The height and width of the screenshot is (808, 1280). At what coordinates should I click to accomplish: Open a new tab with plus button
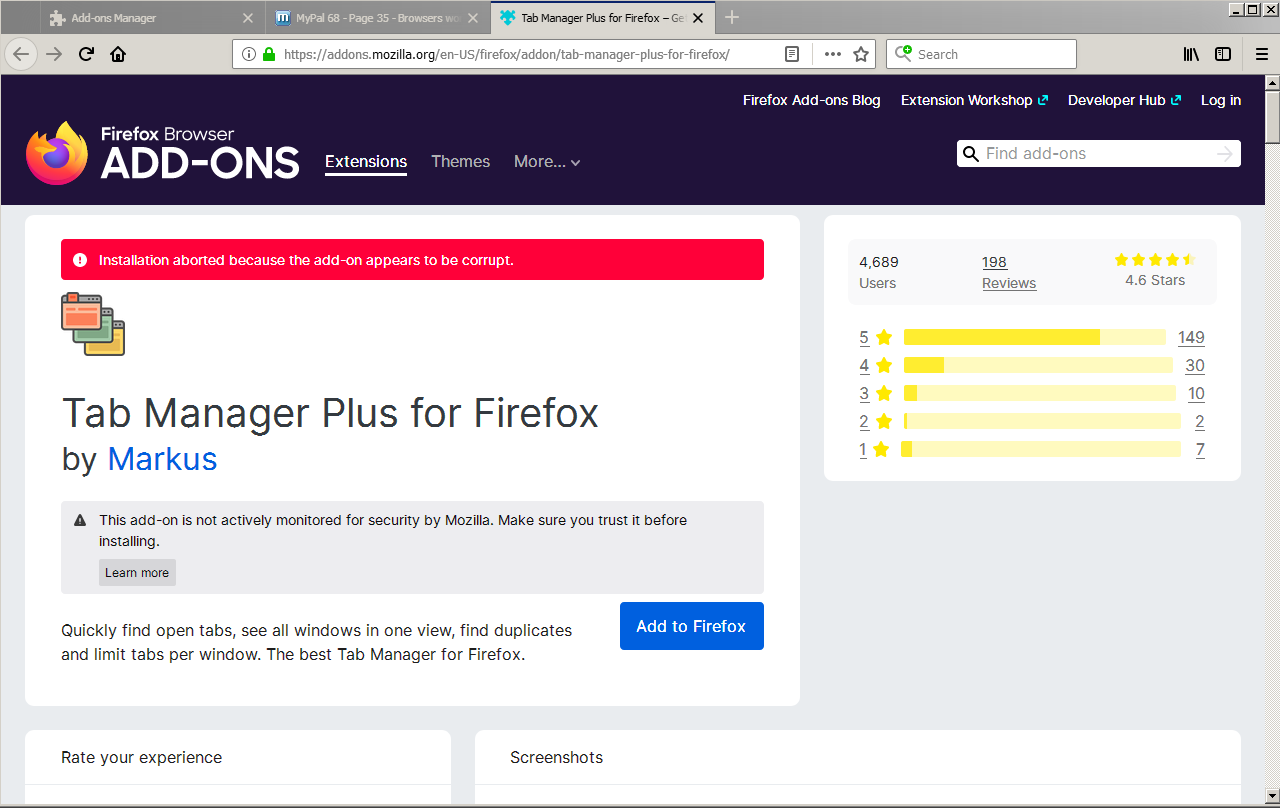[732, 17]
